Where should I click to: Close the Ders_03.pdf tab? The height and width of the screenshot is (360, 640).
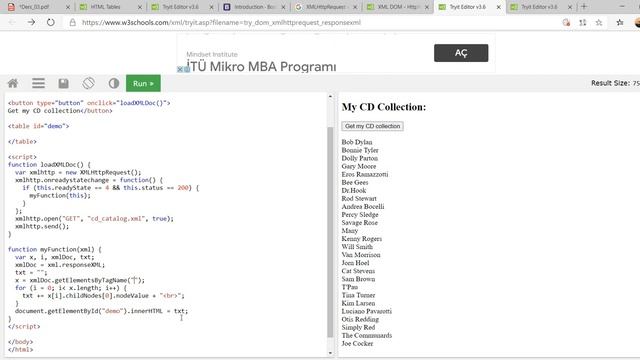click(68, 7)
